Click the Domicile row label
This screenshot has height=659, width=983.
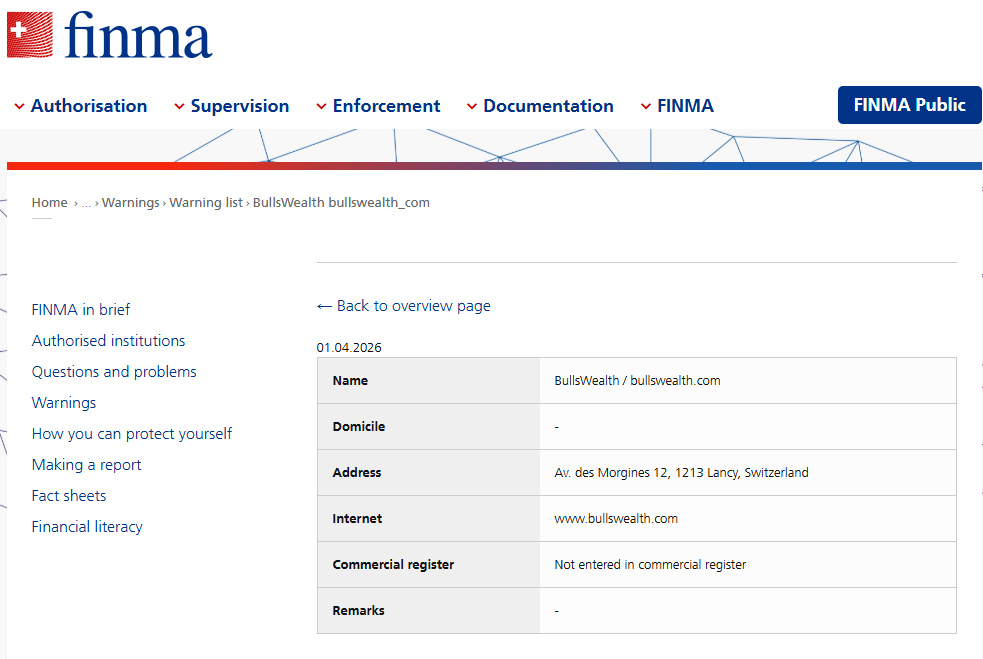point(359,426)
